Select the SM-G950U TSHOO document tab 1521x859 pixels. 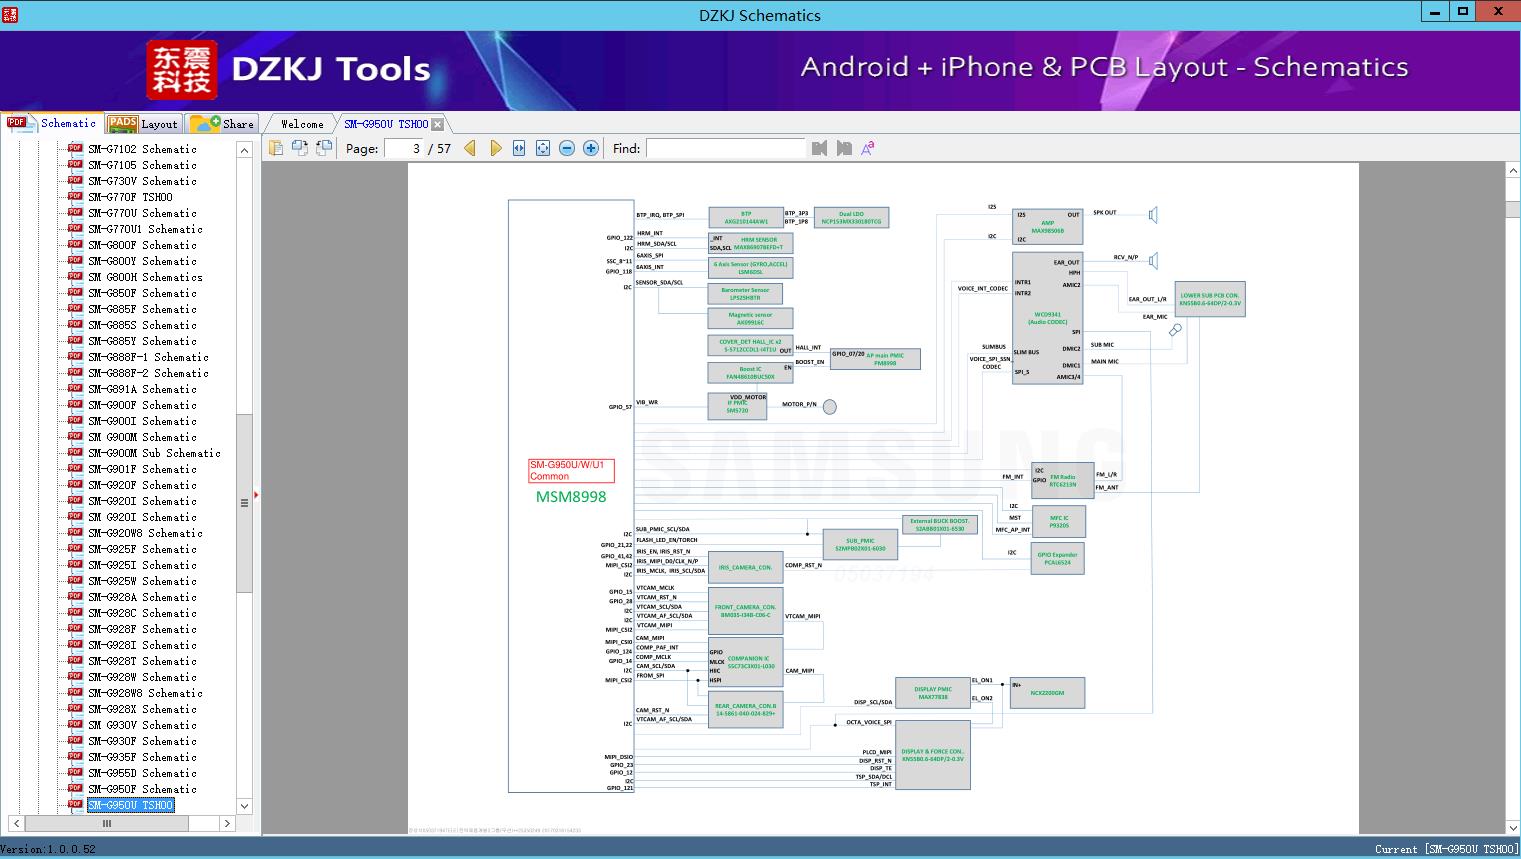click(x=386, y=124)
